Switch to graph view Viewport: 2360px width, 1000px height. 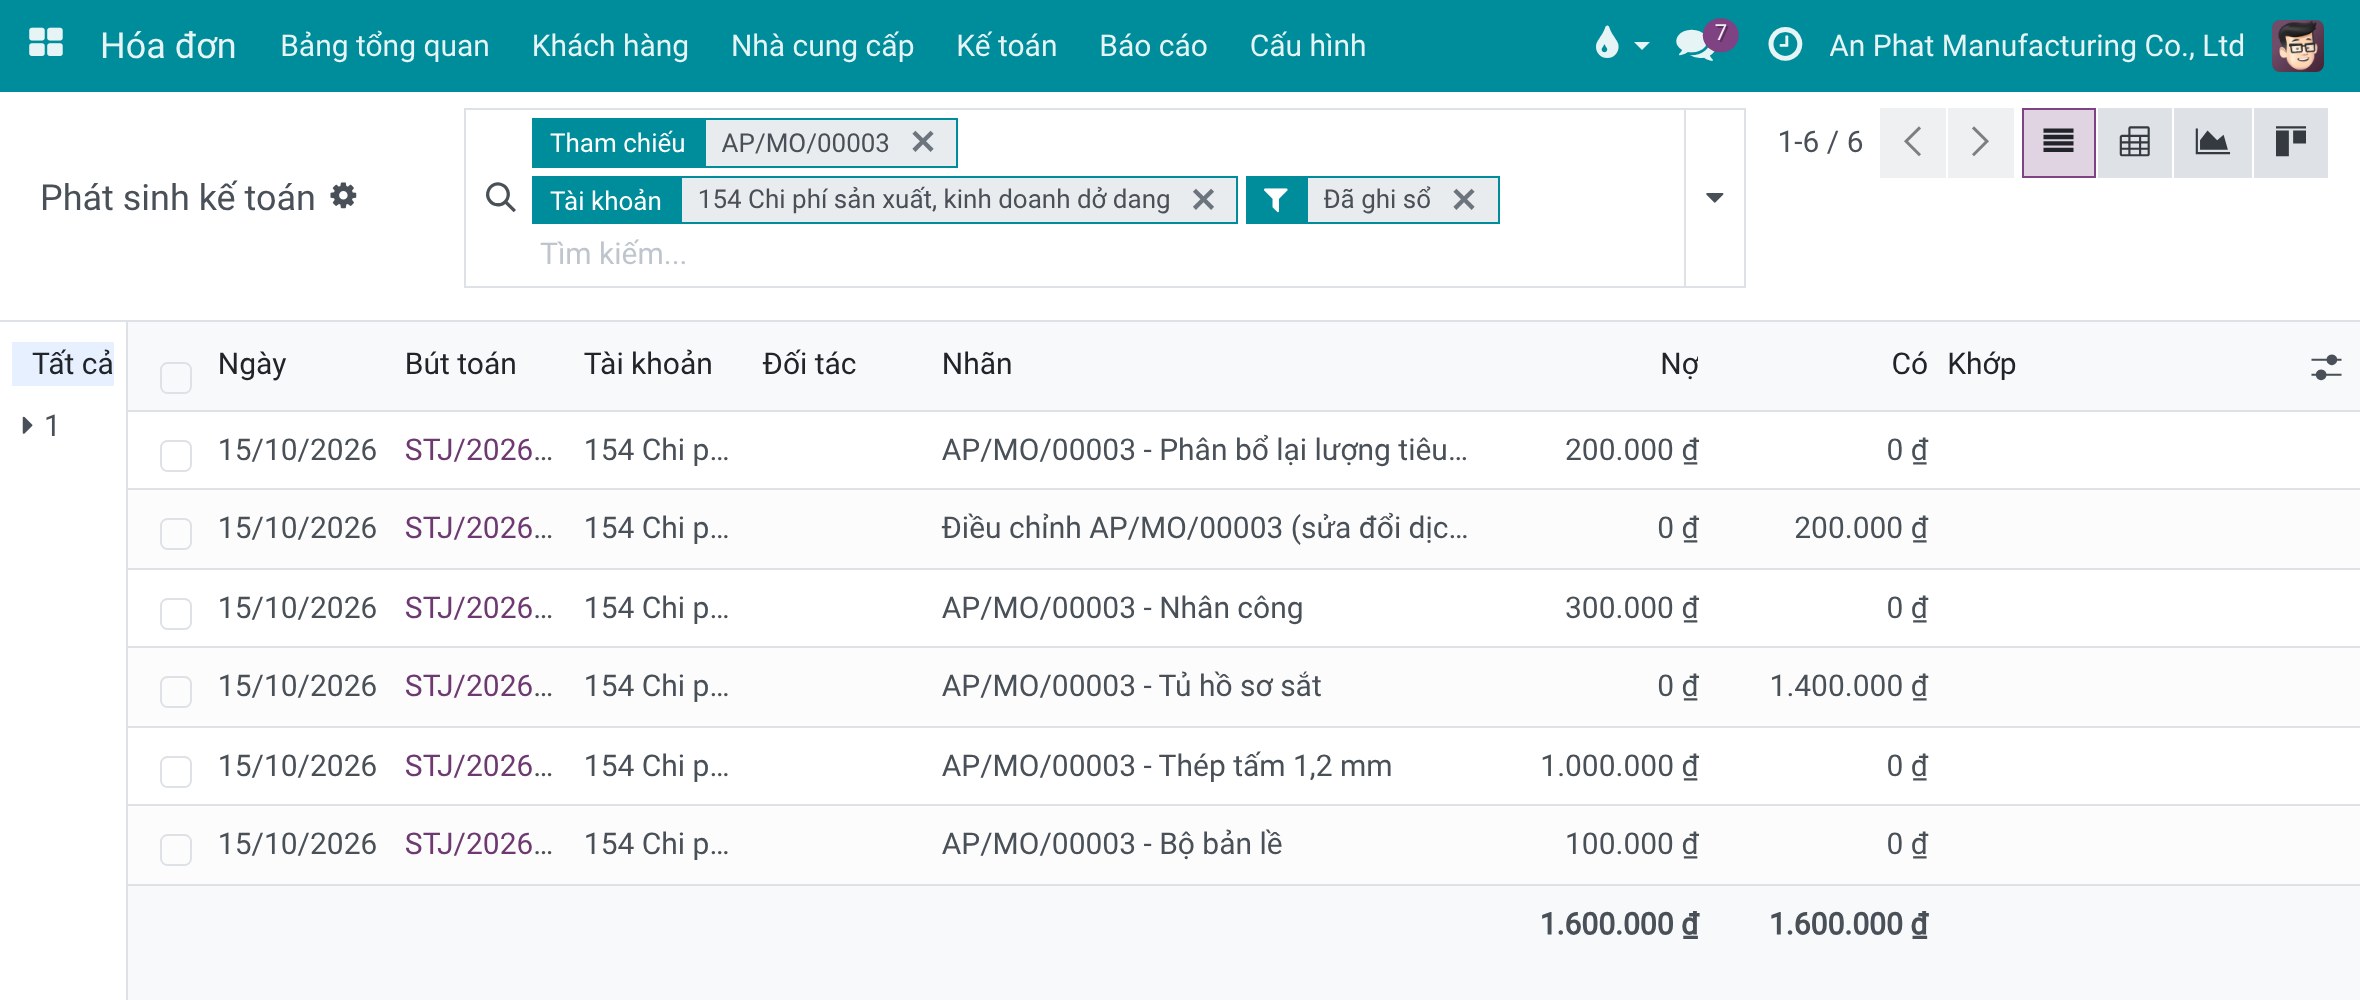point(2212,142)
